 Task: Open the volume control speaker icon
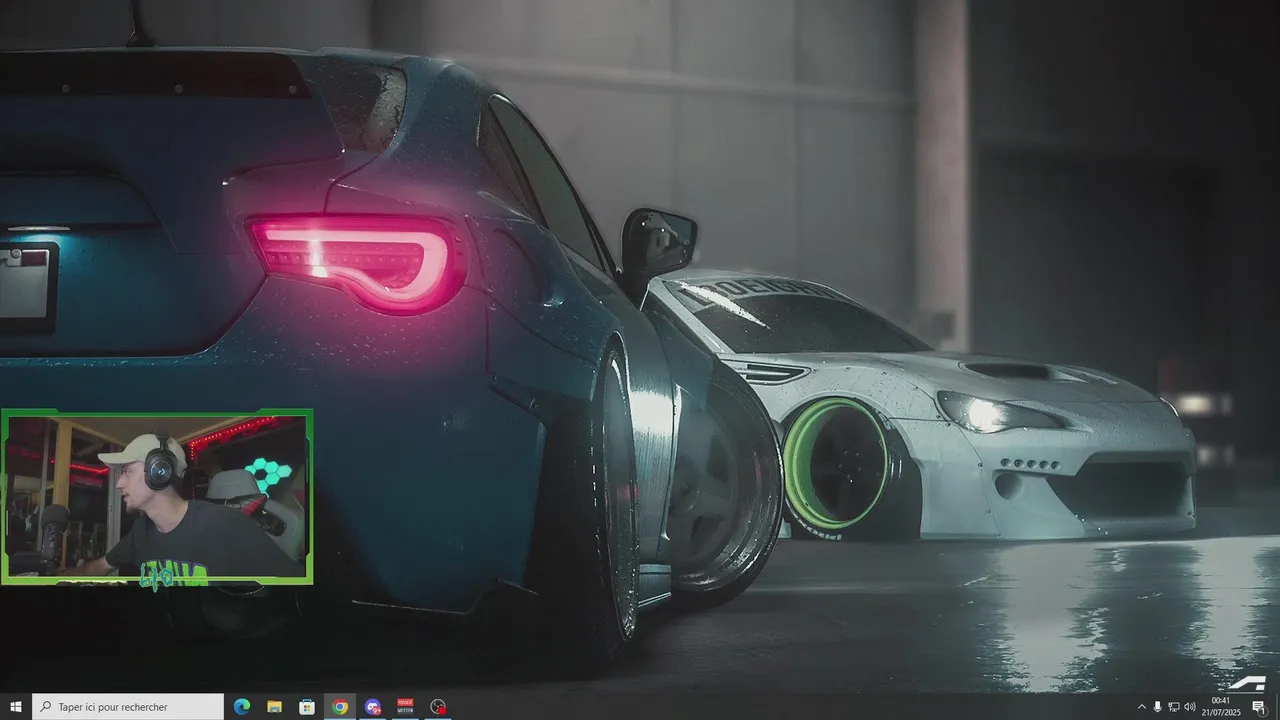[x=1190, y=707]
